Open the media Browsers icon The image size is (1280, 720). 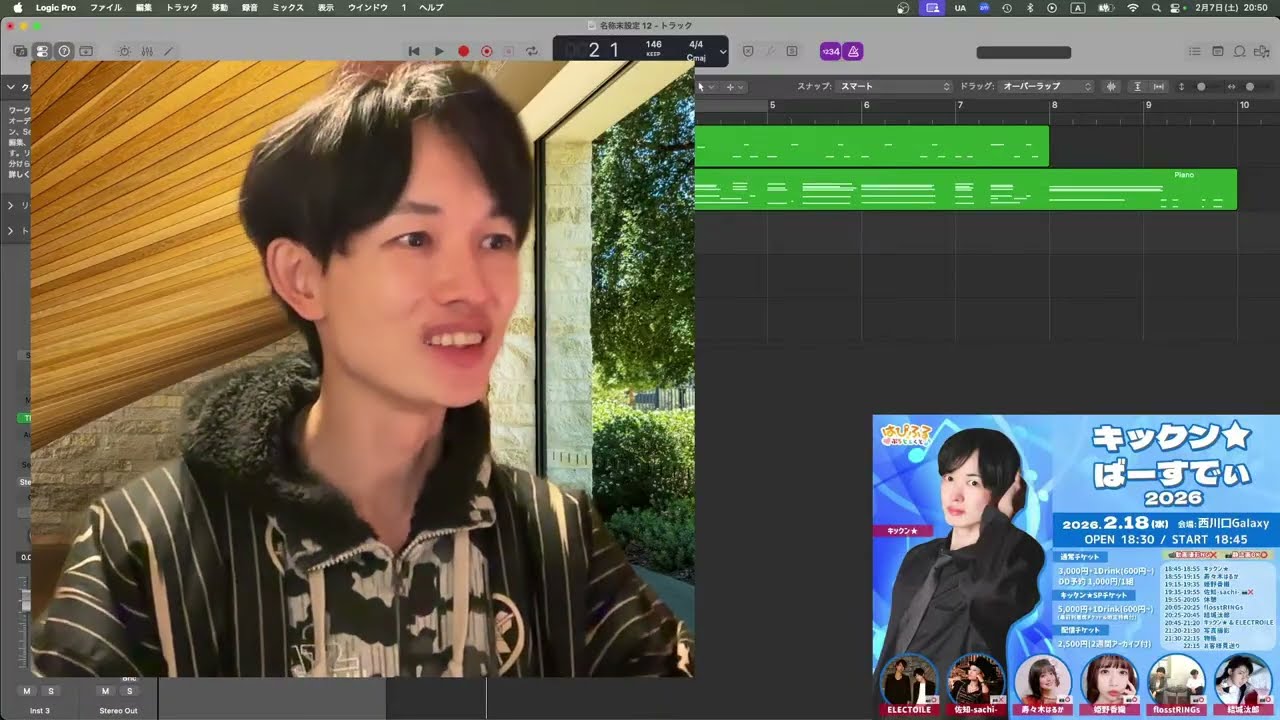point(1261,51)
